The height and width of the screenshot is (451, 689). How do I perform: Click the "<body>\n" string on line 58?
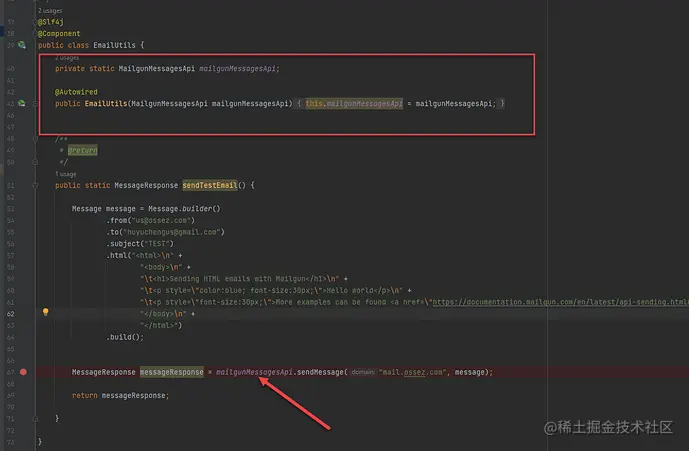pos(161,267)
